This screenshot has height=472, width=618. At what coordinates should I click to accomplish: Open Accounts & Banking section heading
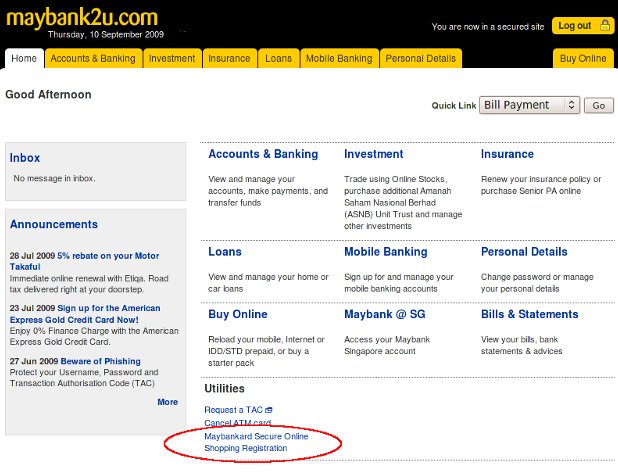coord(263,154)
